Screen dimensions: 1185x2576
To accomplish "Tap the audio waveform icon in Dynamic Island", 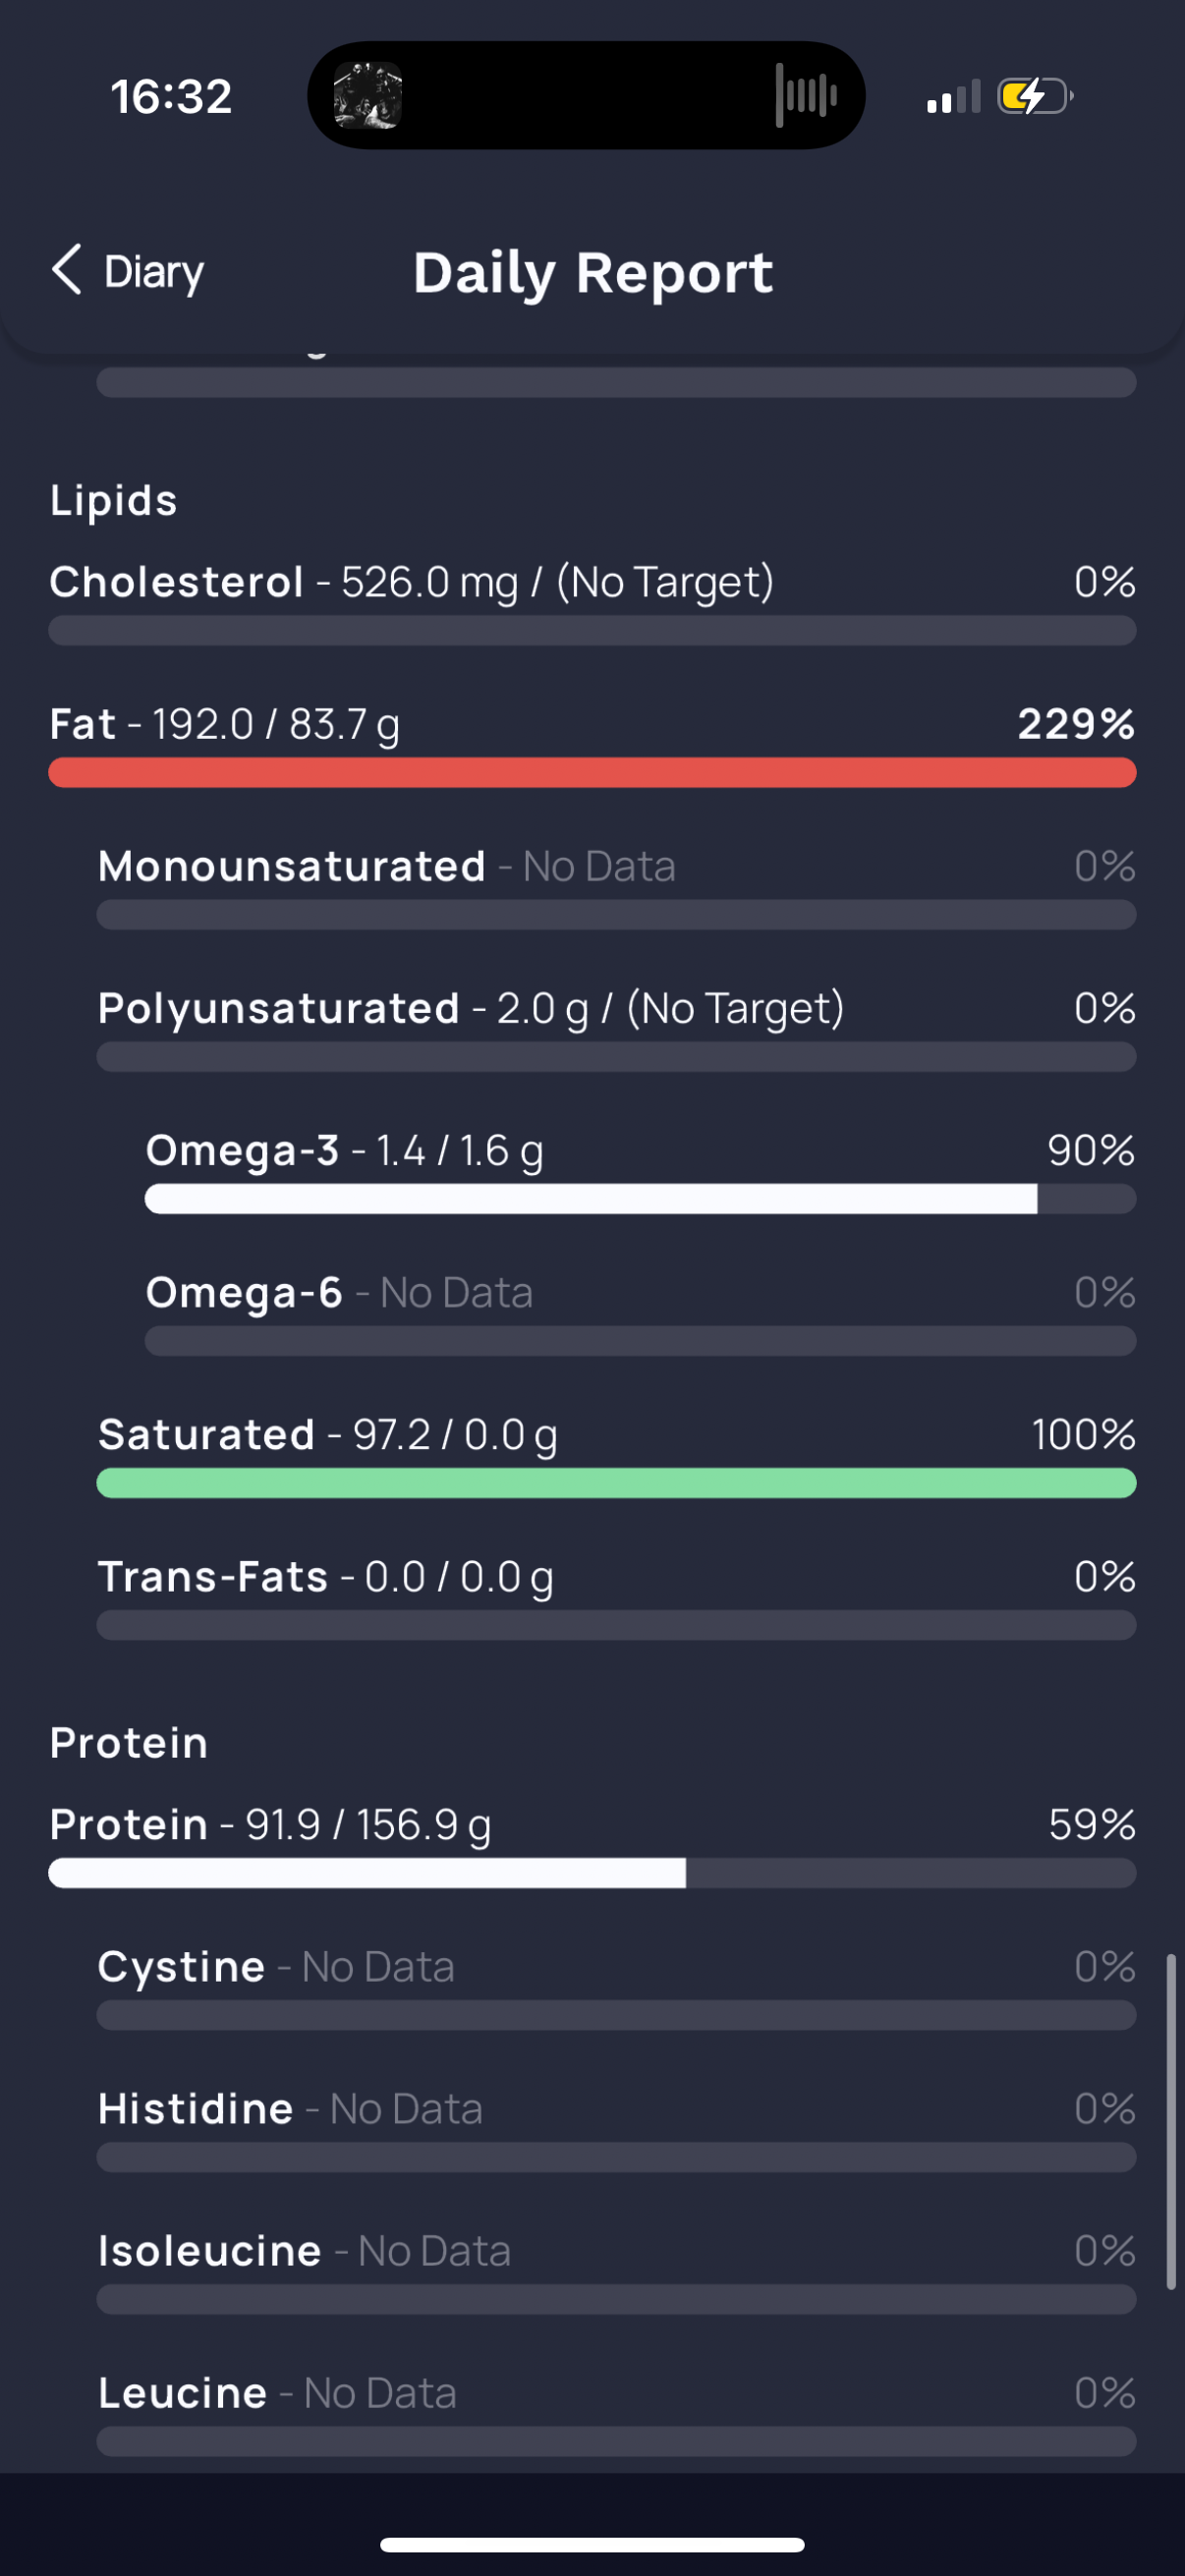I will tap(806, 96).
